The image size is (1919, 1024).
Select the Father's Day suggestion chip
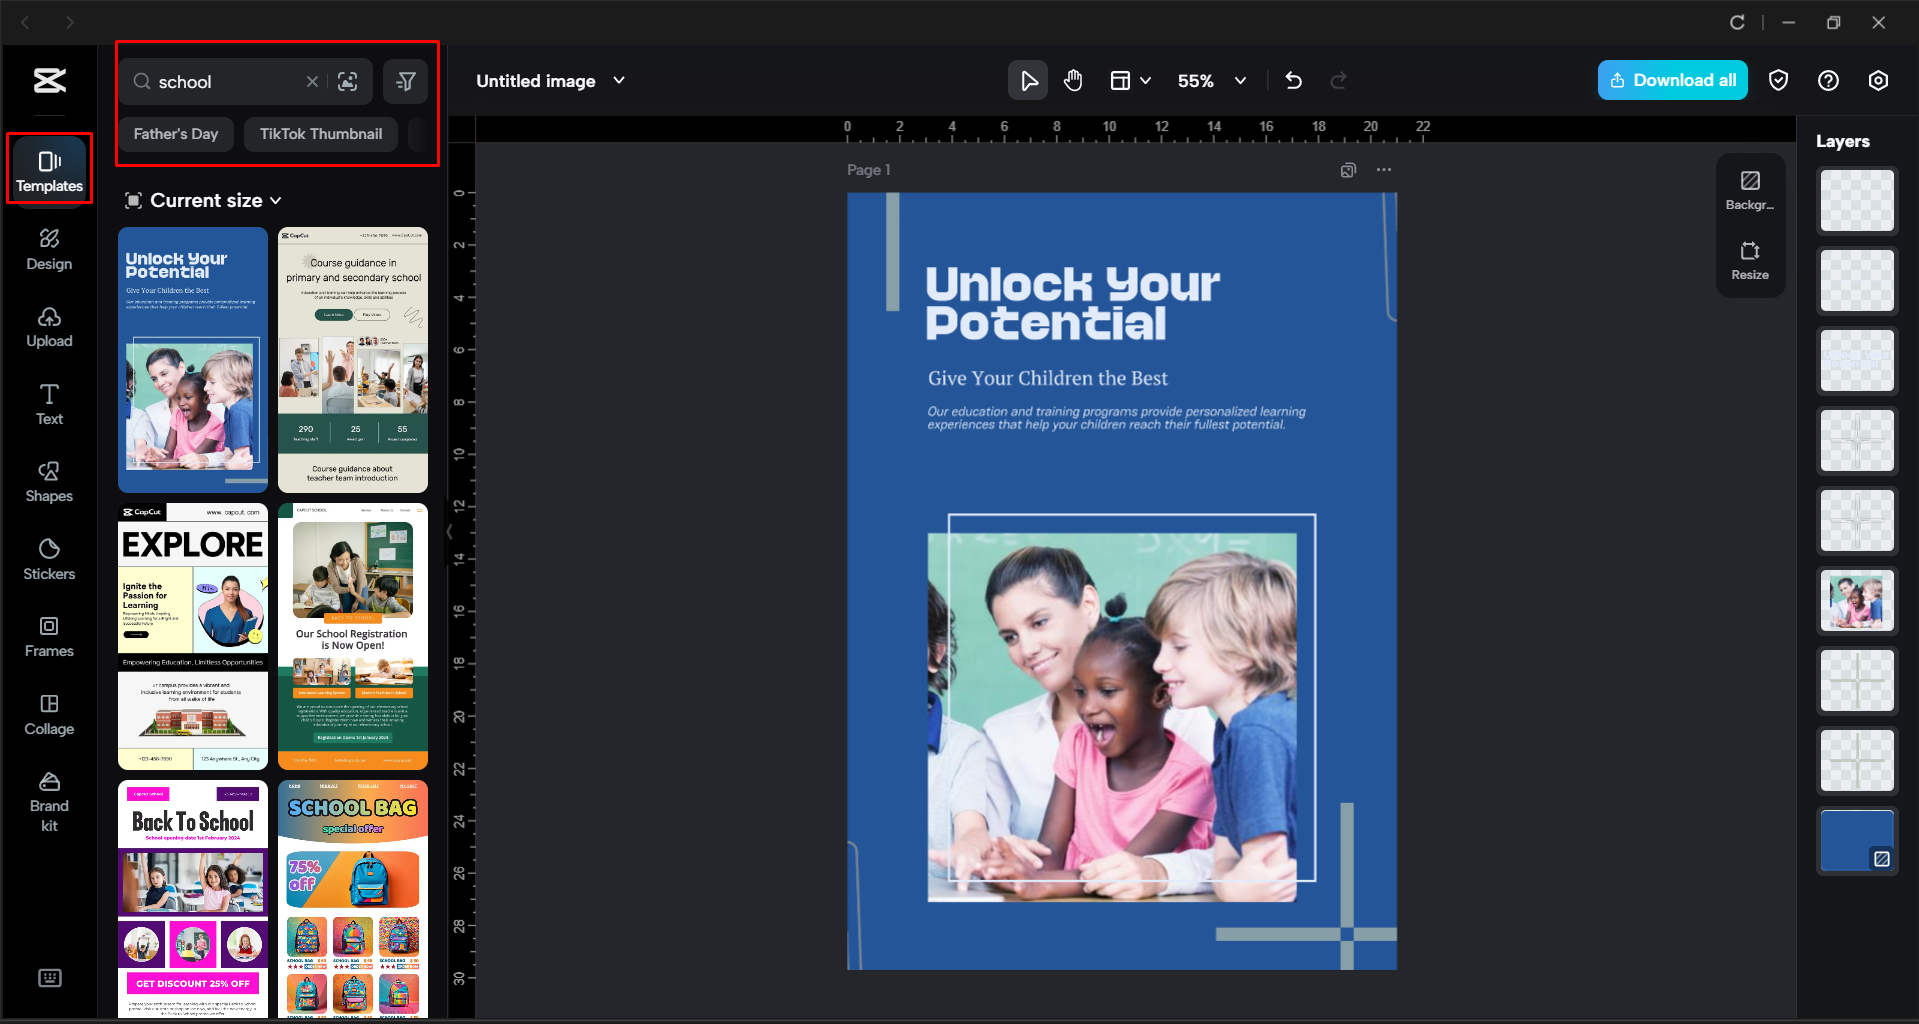coord(176,133)
